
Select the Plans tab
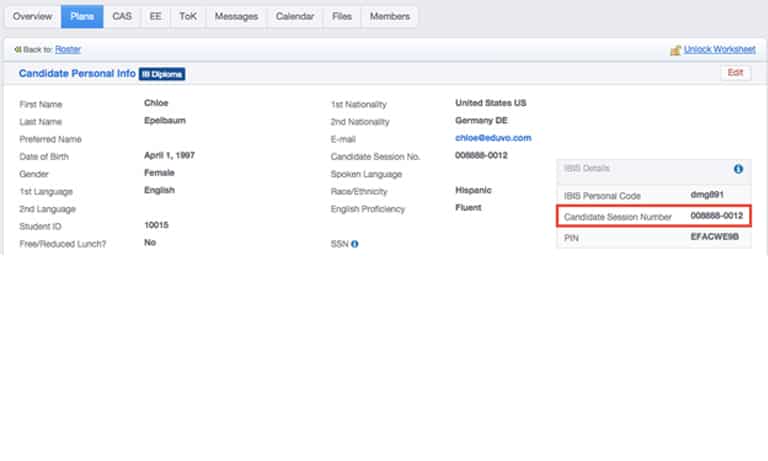coord(82,16)
